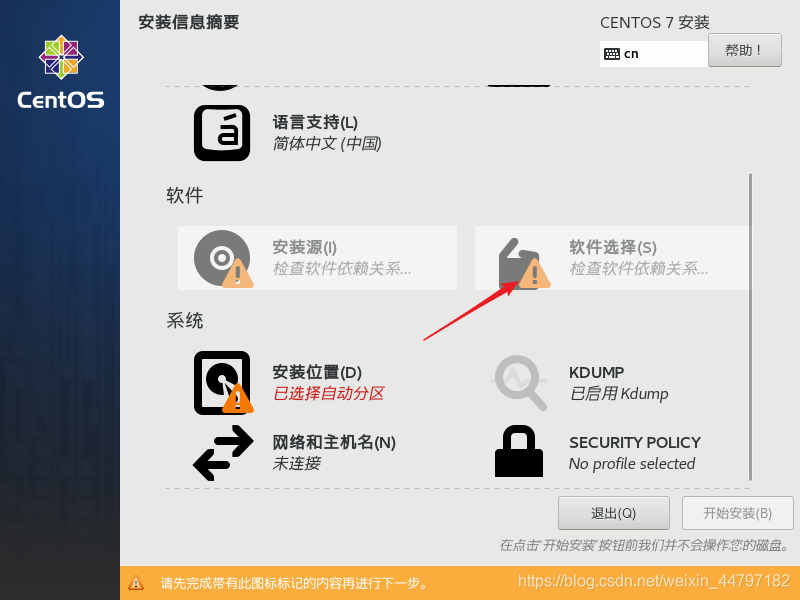The height and width of the screenshot is (600, 800).
Task: Click the warning triangle in the orange bar
Action: 136,583
